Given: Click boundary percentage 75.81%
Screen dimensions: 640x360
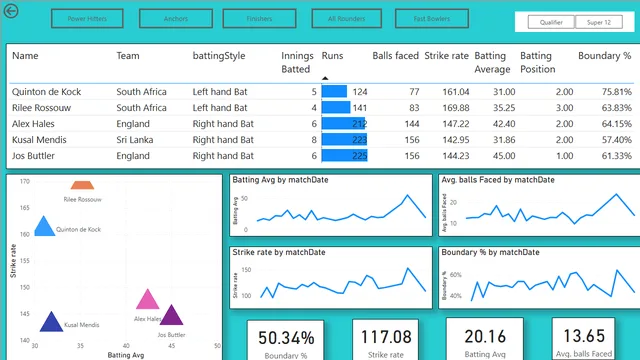Looking at the screenshot, I should click(617, 92).
